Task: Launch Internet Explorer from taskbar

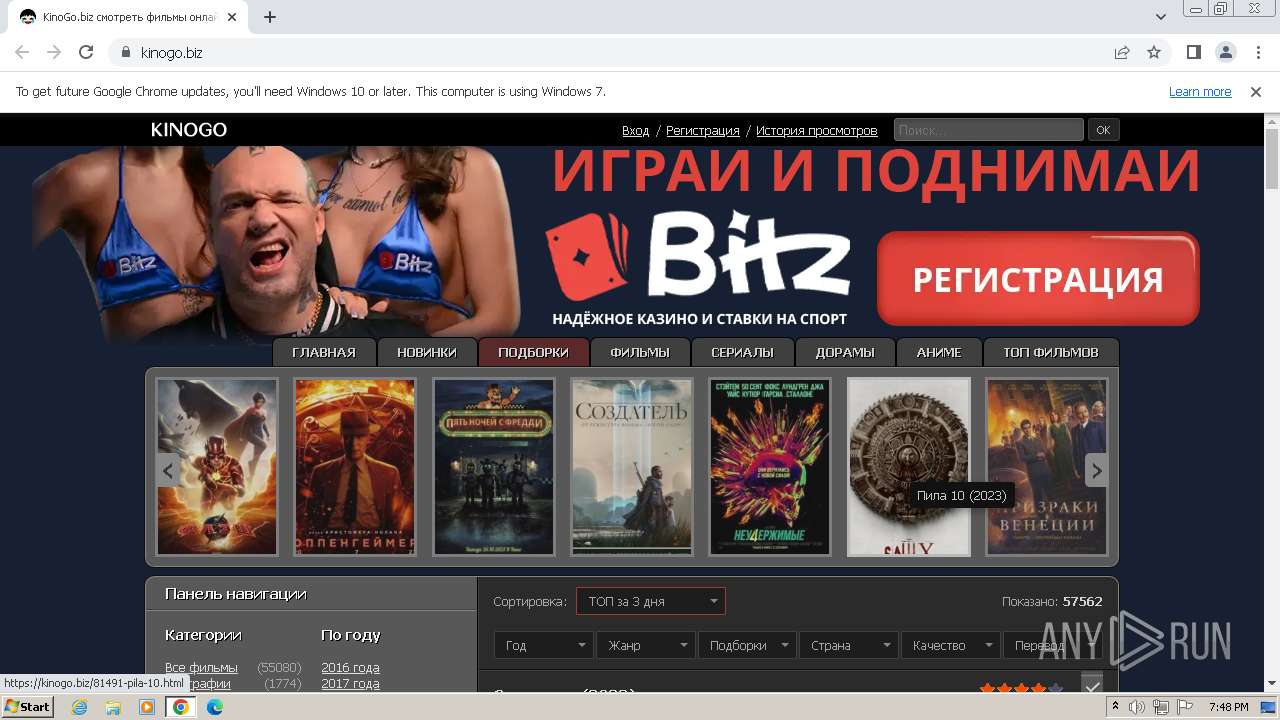Action: pos(80,707)
